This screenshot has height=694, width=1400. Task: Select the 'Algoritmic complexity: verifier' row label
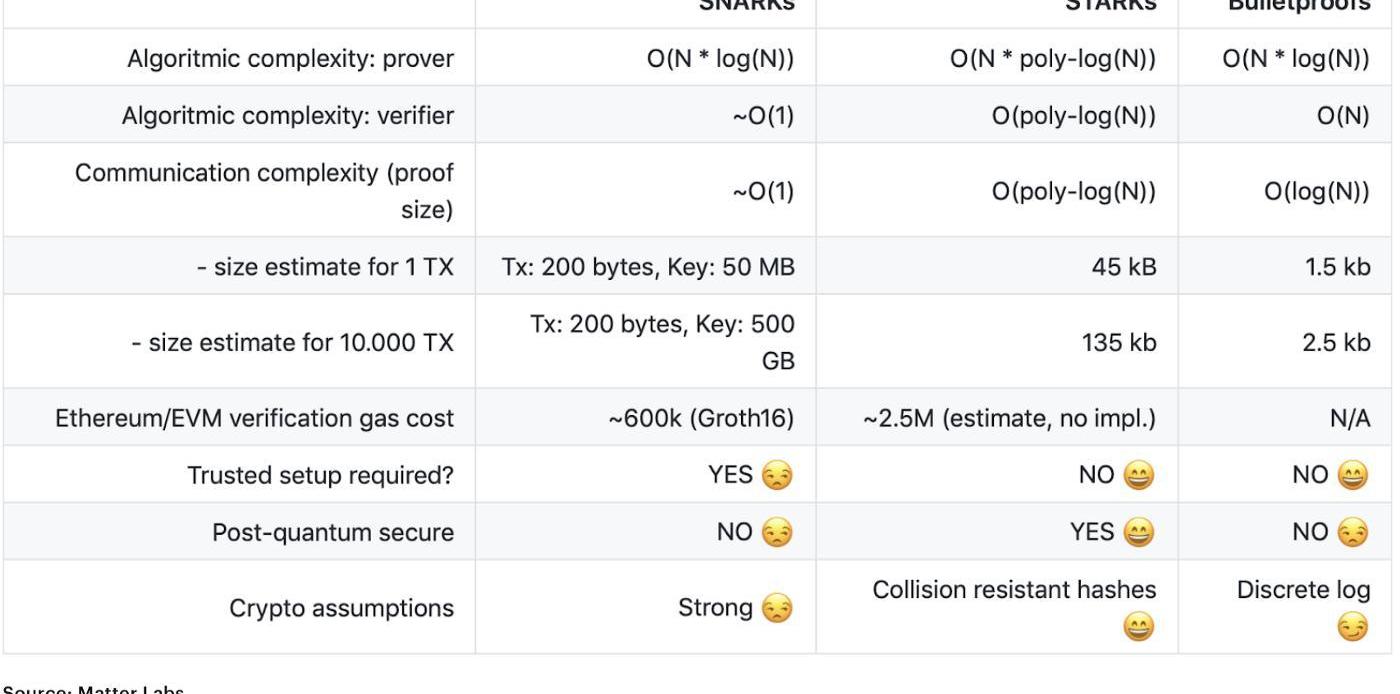point(288,116)
